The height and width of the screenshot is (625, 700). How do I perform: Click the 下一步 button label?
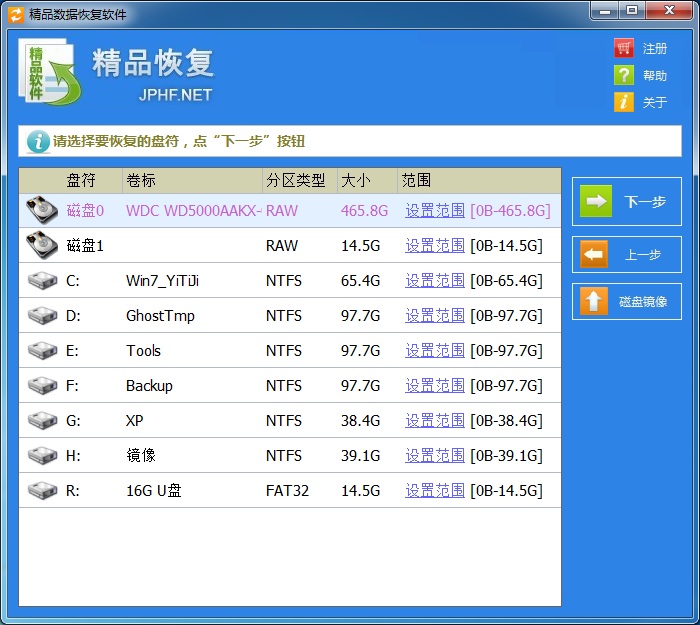pos(645,202)
